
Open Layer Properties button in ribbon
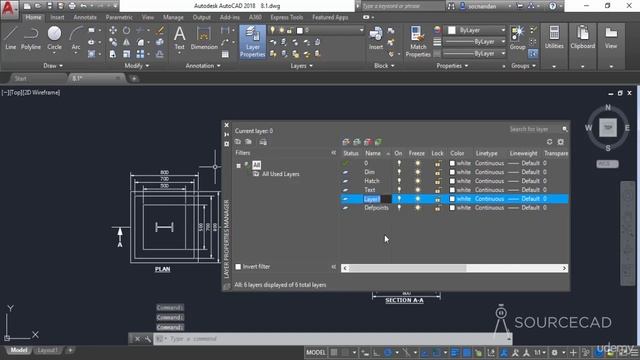pos(253,42)
